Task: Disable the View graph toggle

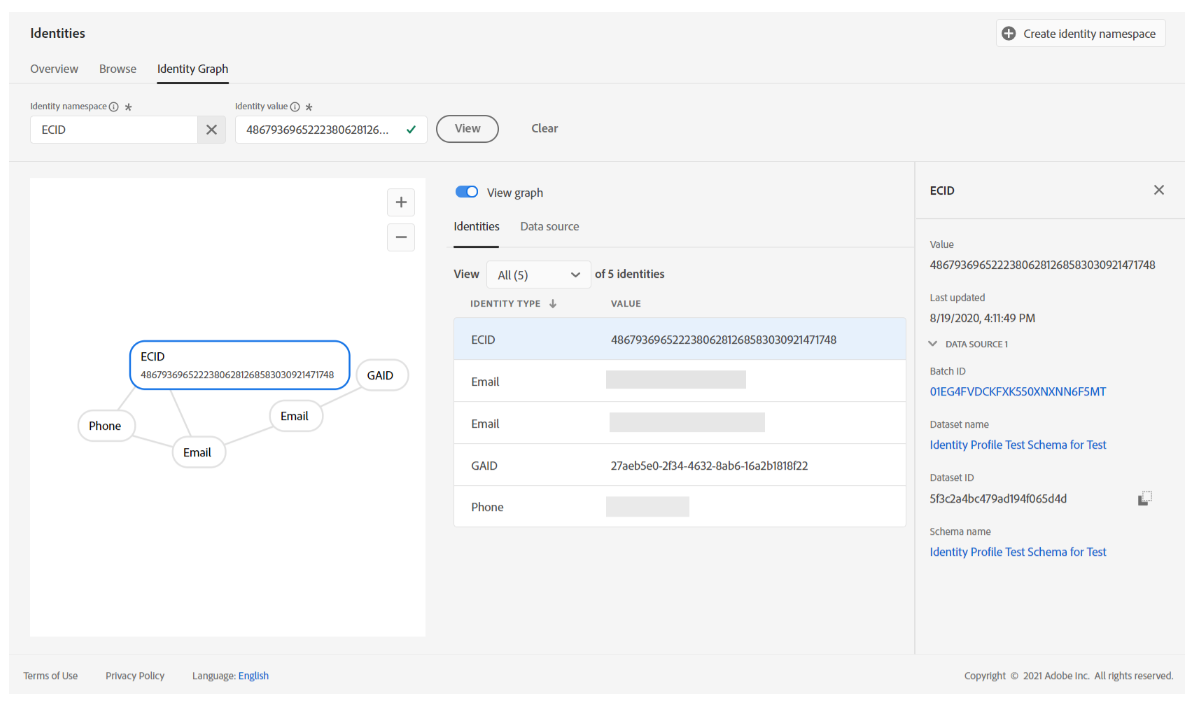Action: (x=465, y=191)
